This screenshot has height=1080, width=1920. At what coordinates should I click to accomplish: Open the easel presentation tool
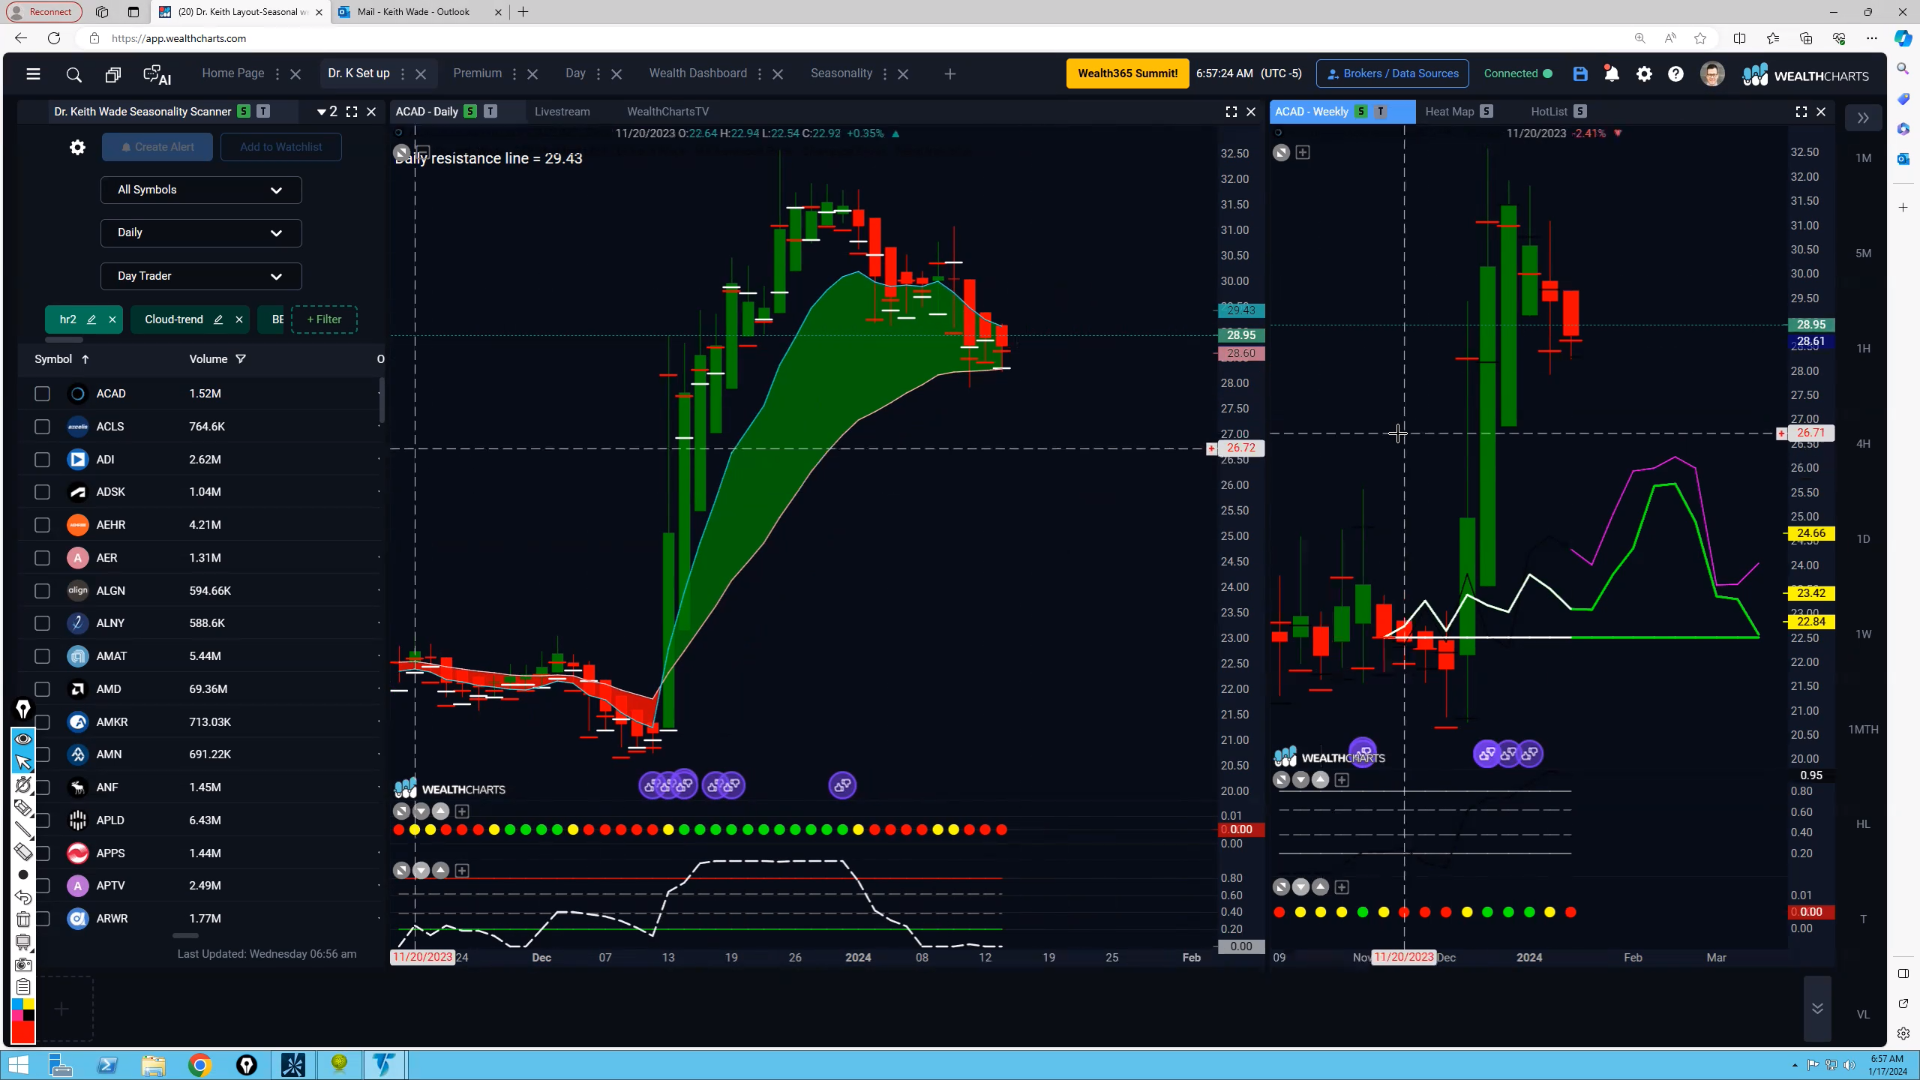pos(23,942)
